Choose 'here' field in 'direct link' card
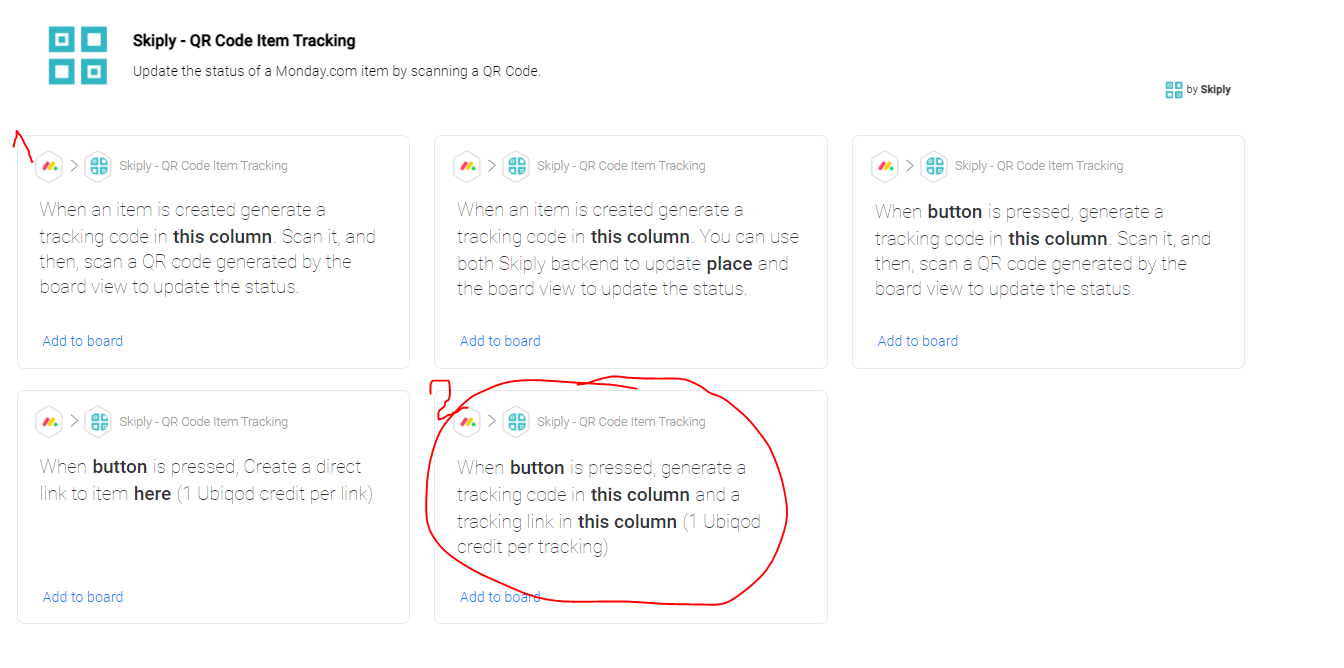 pyautogui.click(x=152, y=494)
